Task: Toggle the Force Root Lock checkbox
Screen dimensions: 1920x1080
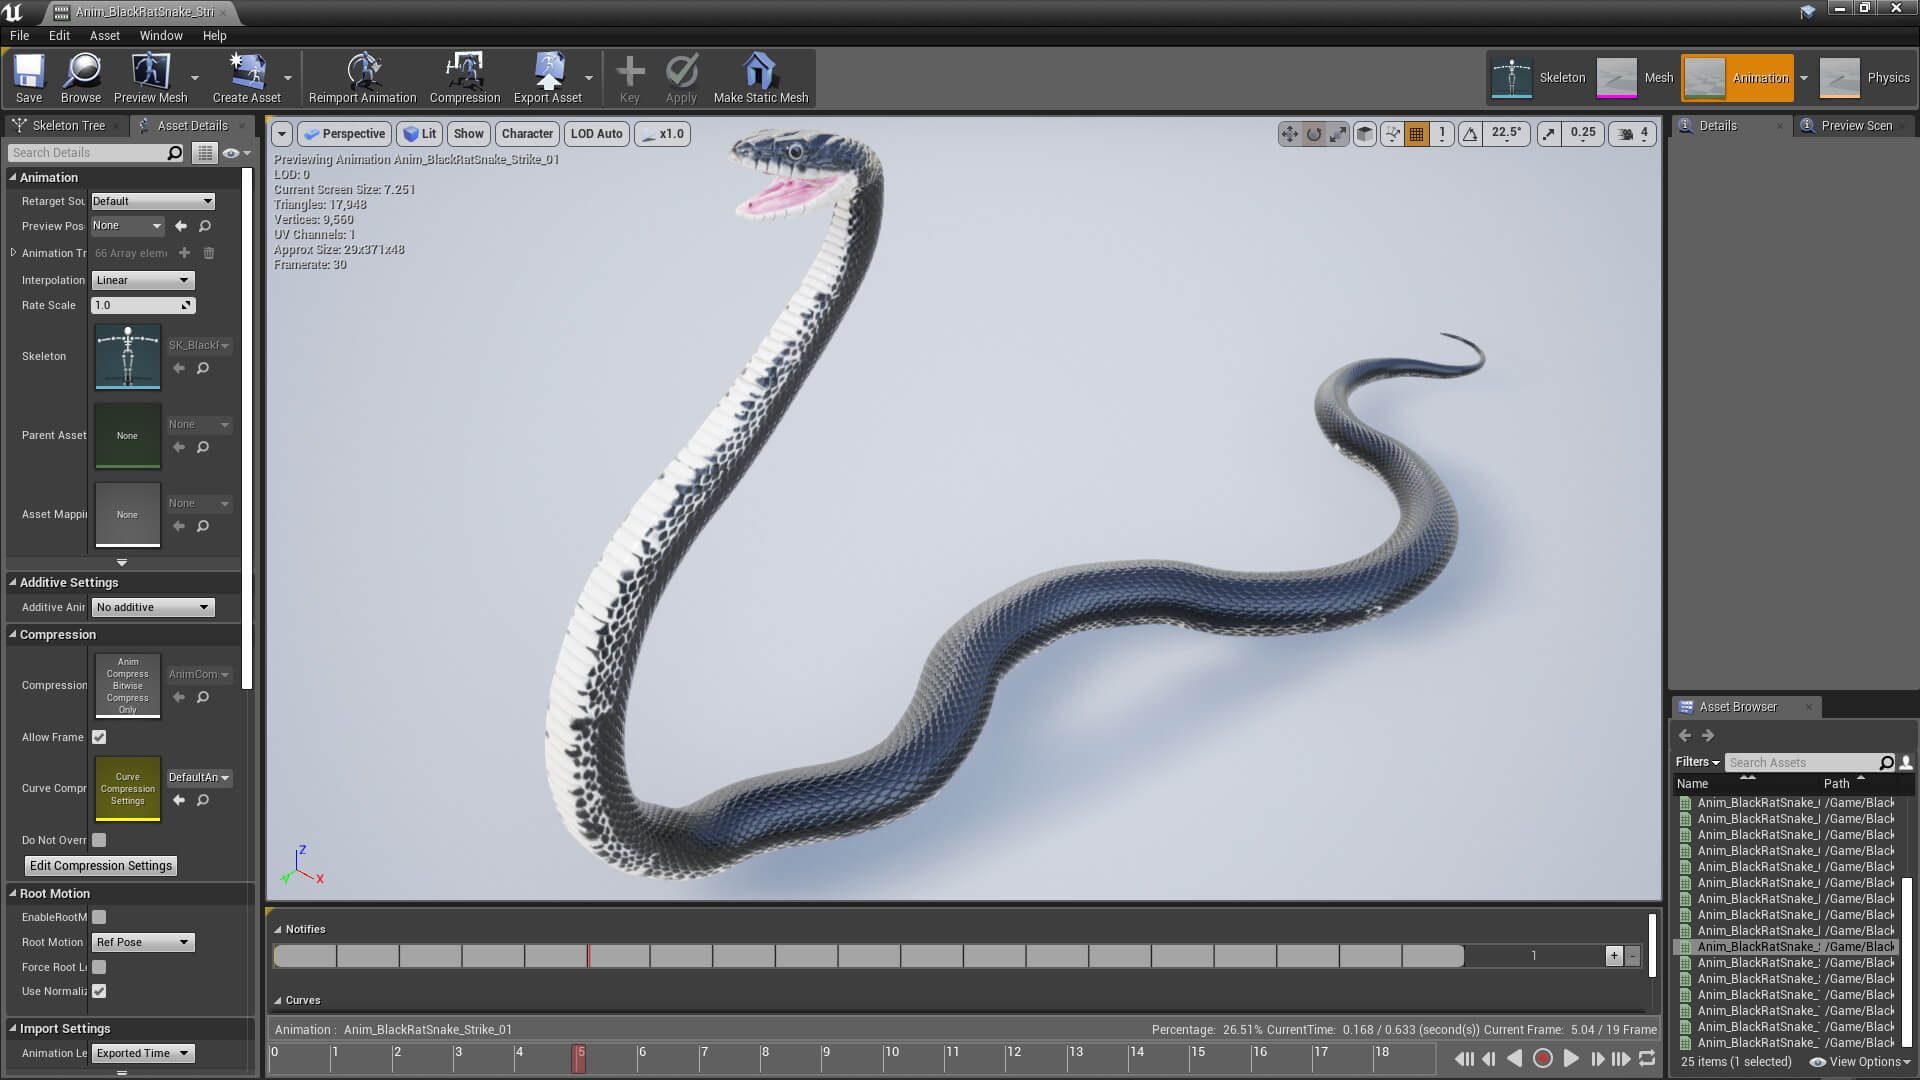Action: (x=99, y=967)
